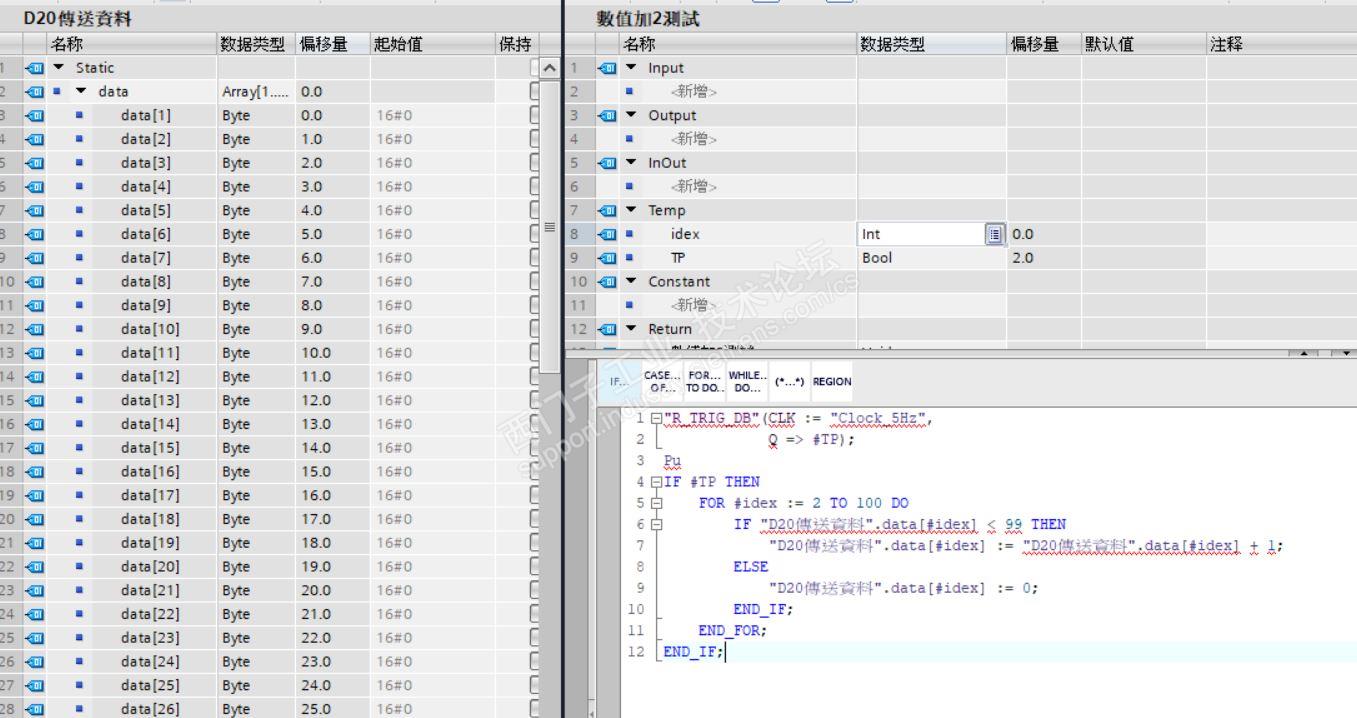The height and width of the screenshot is (718, 1357).
Task: Collapse the Constant section
Action: click(630, 282)
